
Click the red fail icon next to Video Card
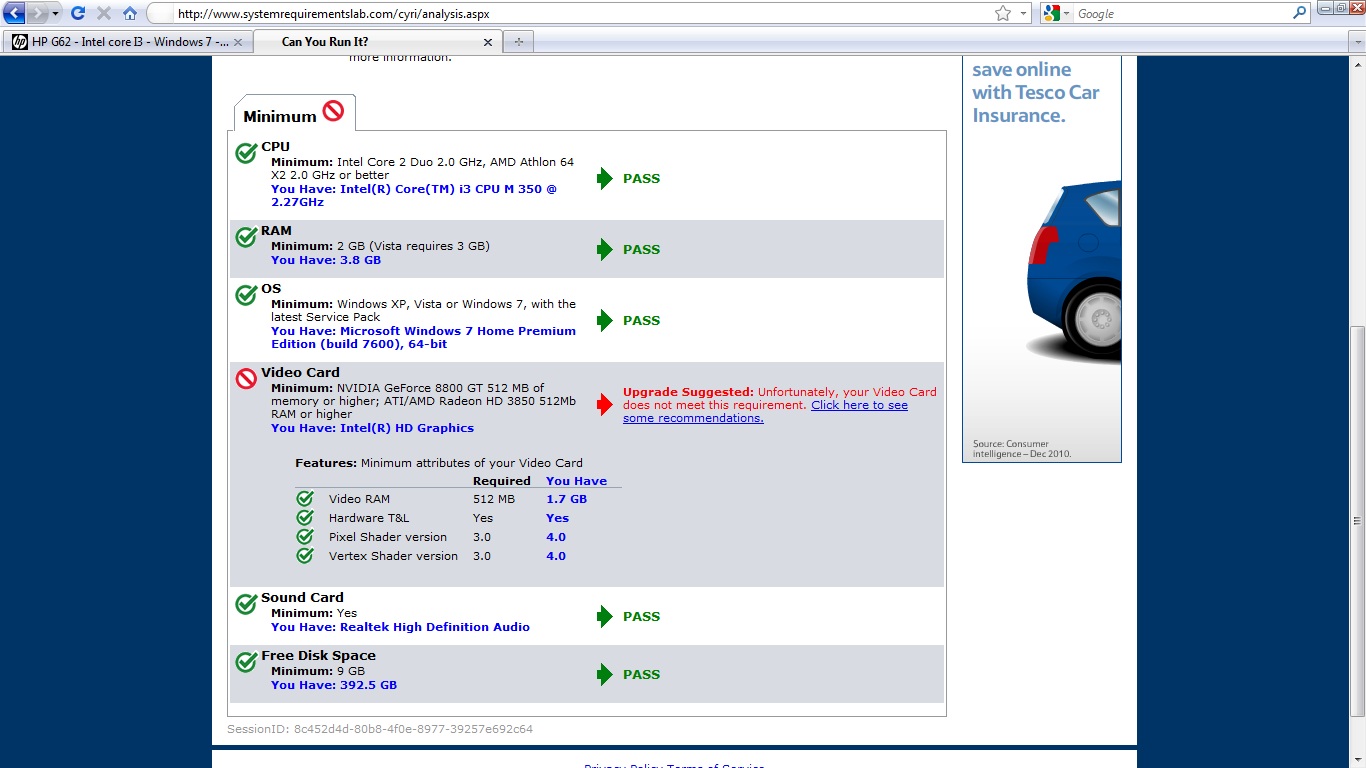pyautogui.click(x=246, y=379)
